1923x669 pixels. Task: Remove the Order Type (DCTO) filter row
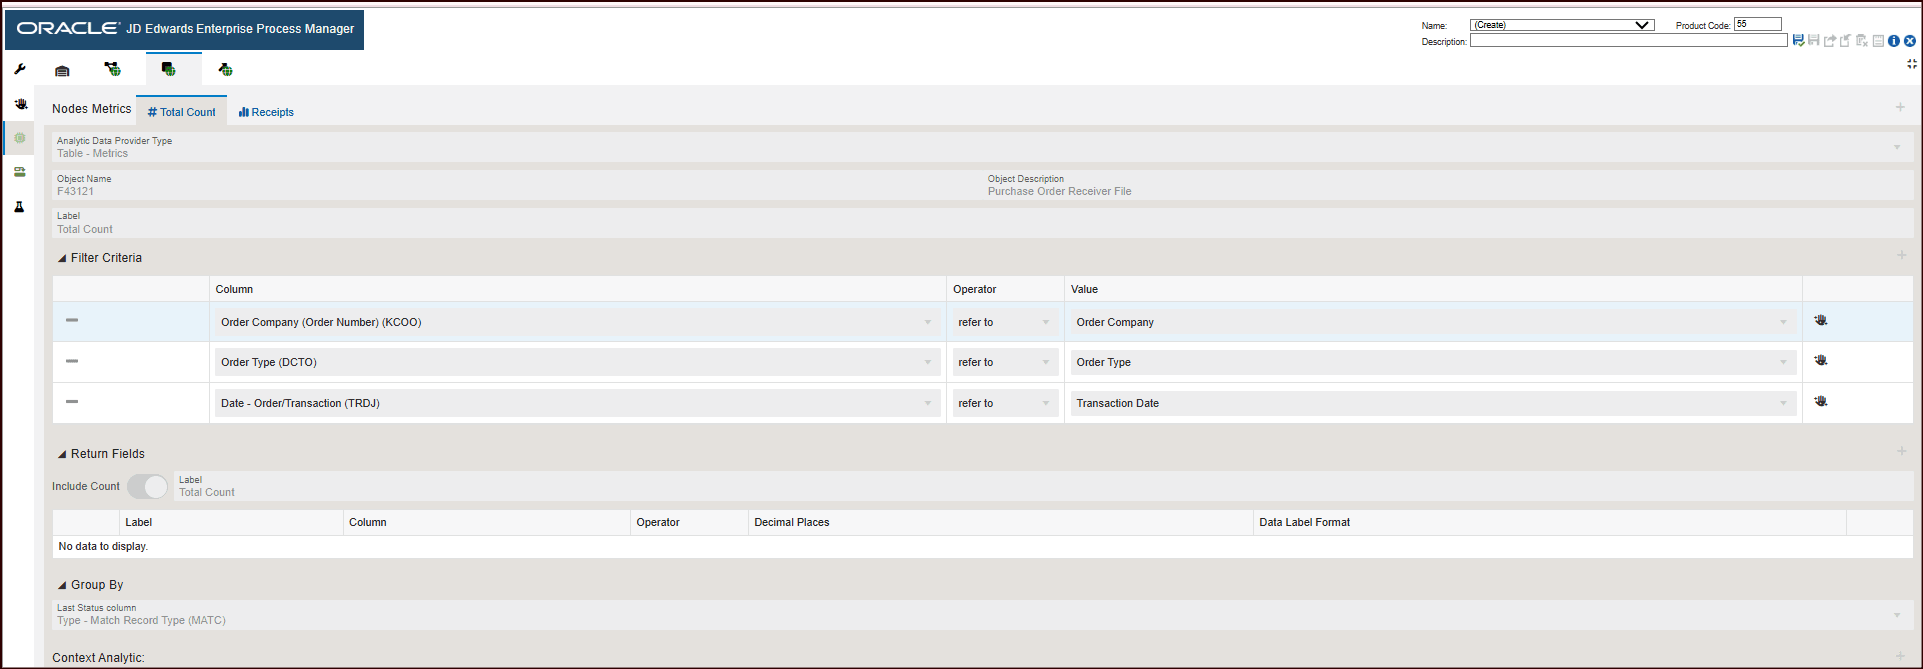(72, 361)
